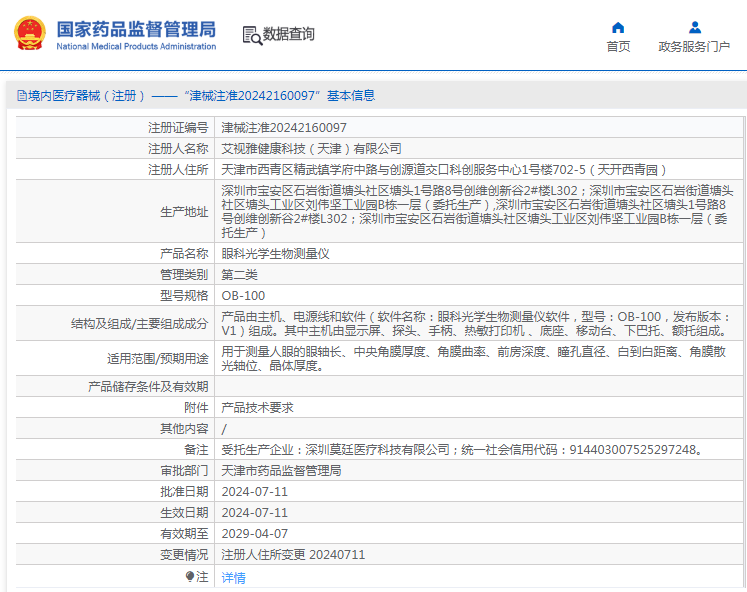Select model value OB-100
The width and height of the screenshot is (747, 592).
click(243, 295)
